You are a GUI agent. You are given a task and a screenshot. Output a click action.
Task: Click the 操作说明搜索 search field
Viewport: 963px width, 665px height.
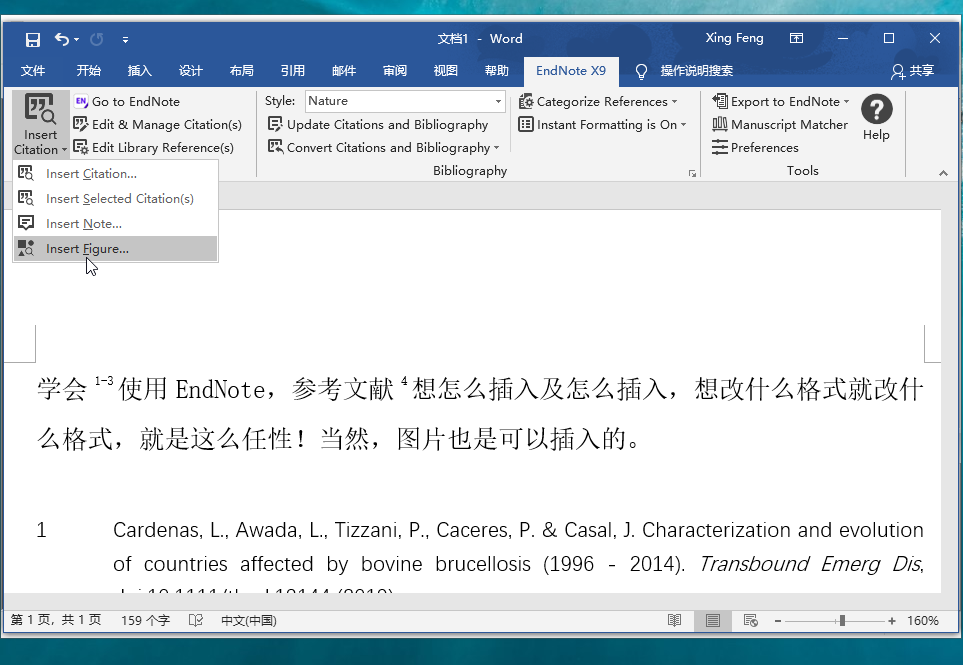pos(696,71)
